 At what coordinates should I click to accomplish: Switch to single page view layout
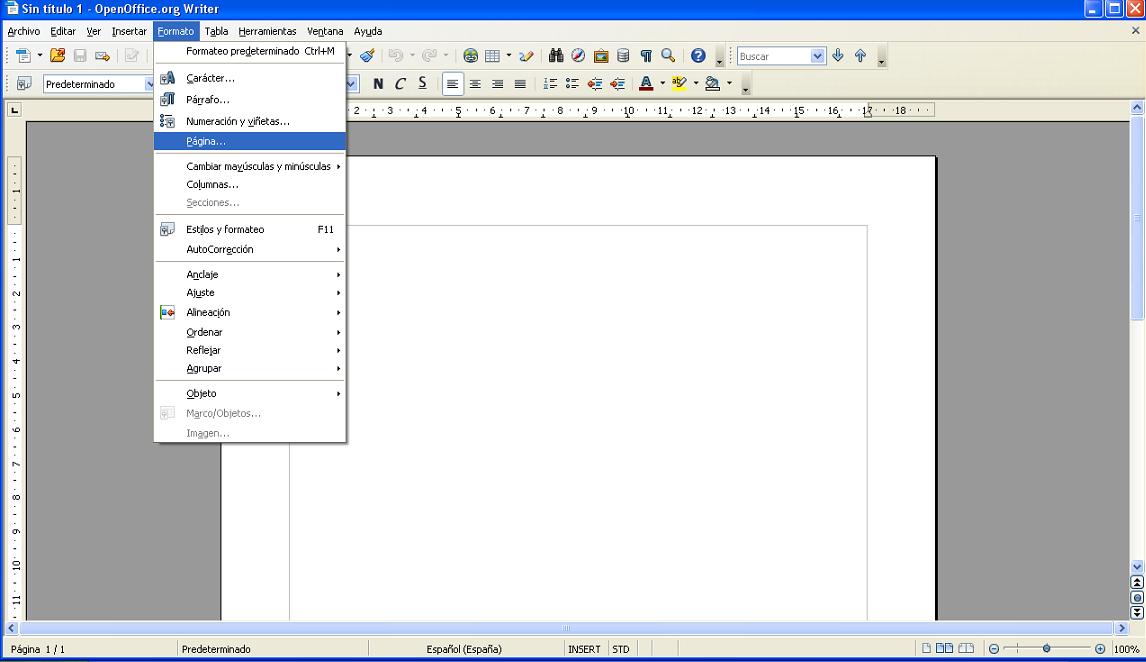click(926, 648)
